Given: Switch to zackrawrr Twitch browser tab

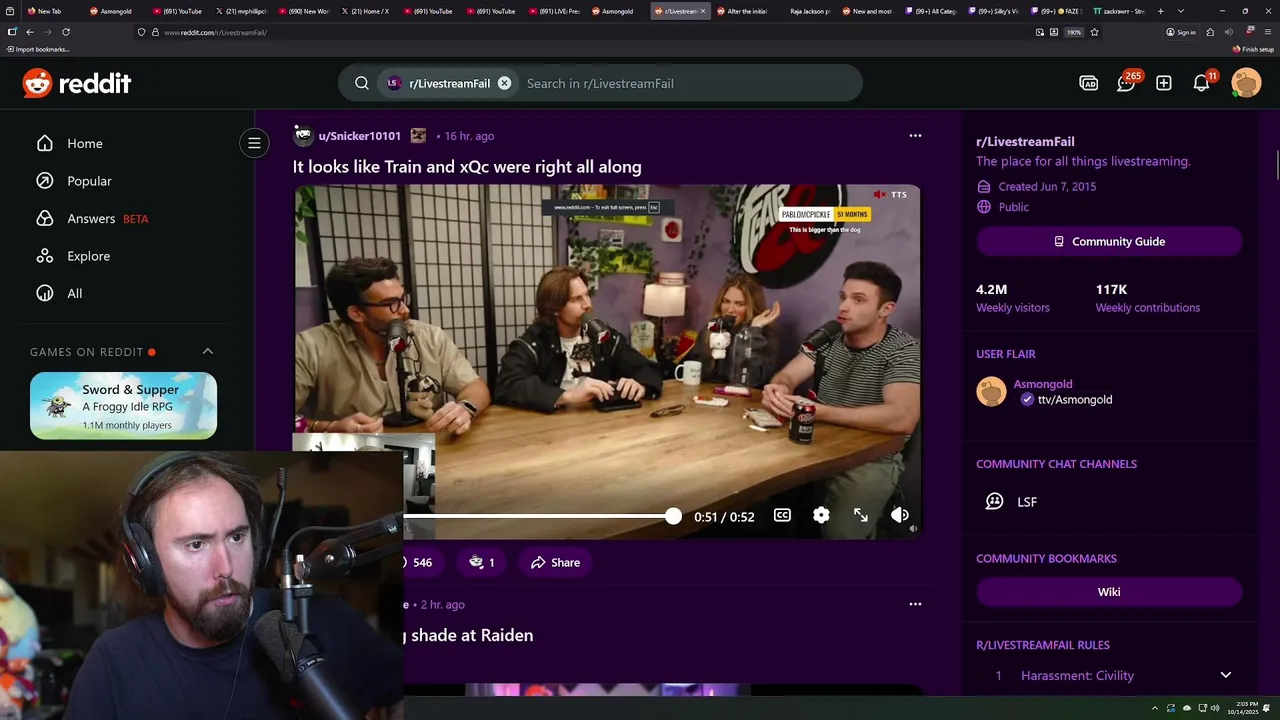Looking at the screenshot, I should click(1118, 11).
